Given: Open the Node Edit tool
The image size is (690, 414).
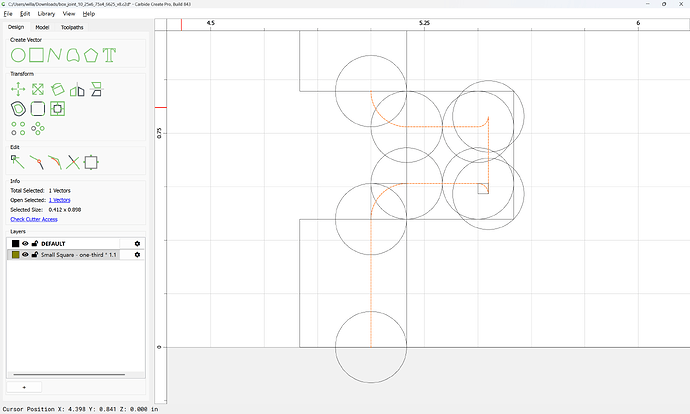Looking at the screenshot, I should point(18,162).
